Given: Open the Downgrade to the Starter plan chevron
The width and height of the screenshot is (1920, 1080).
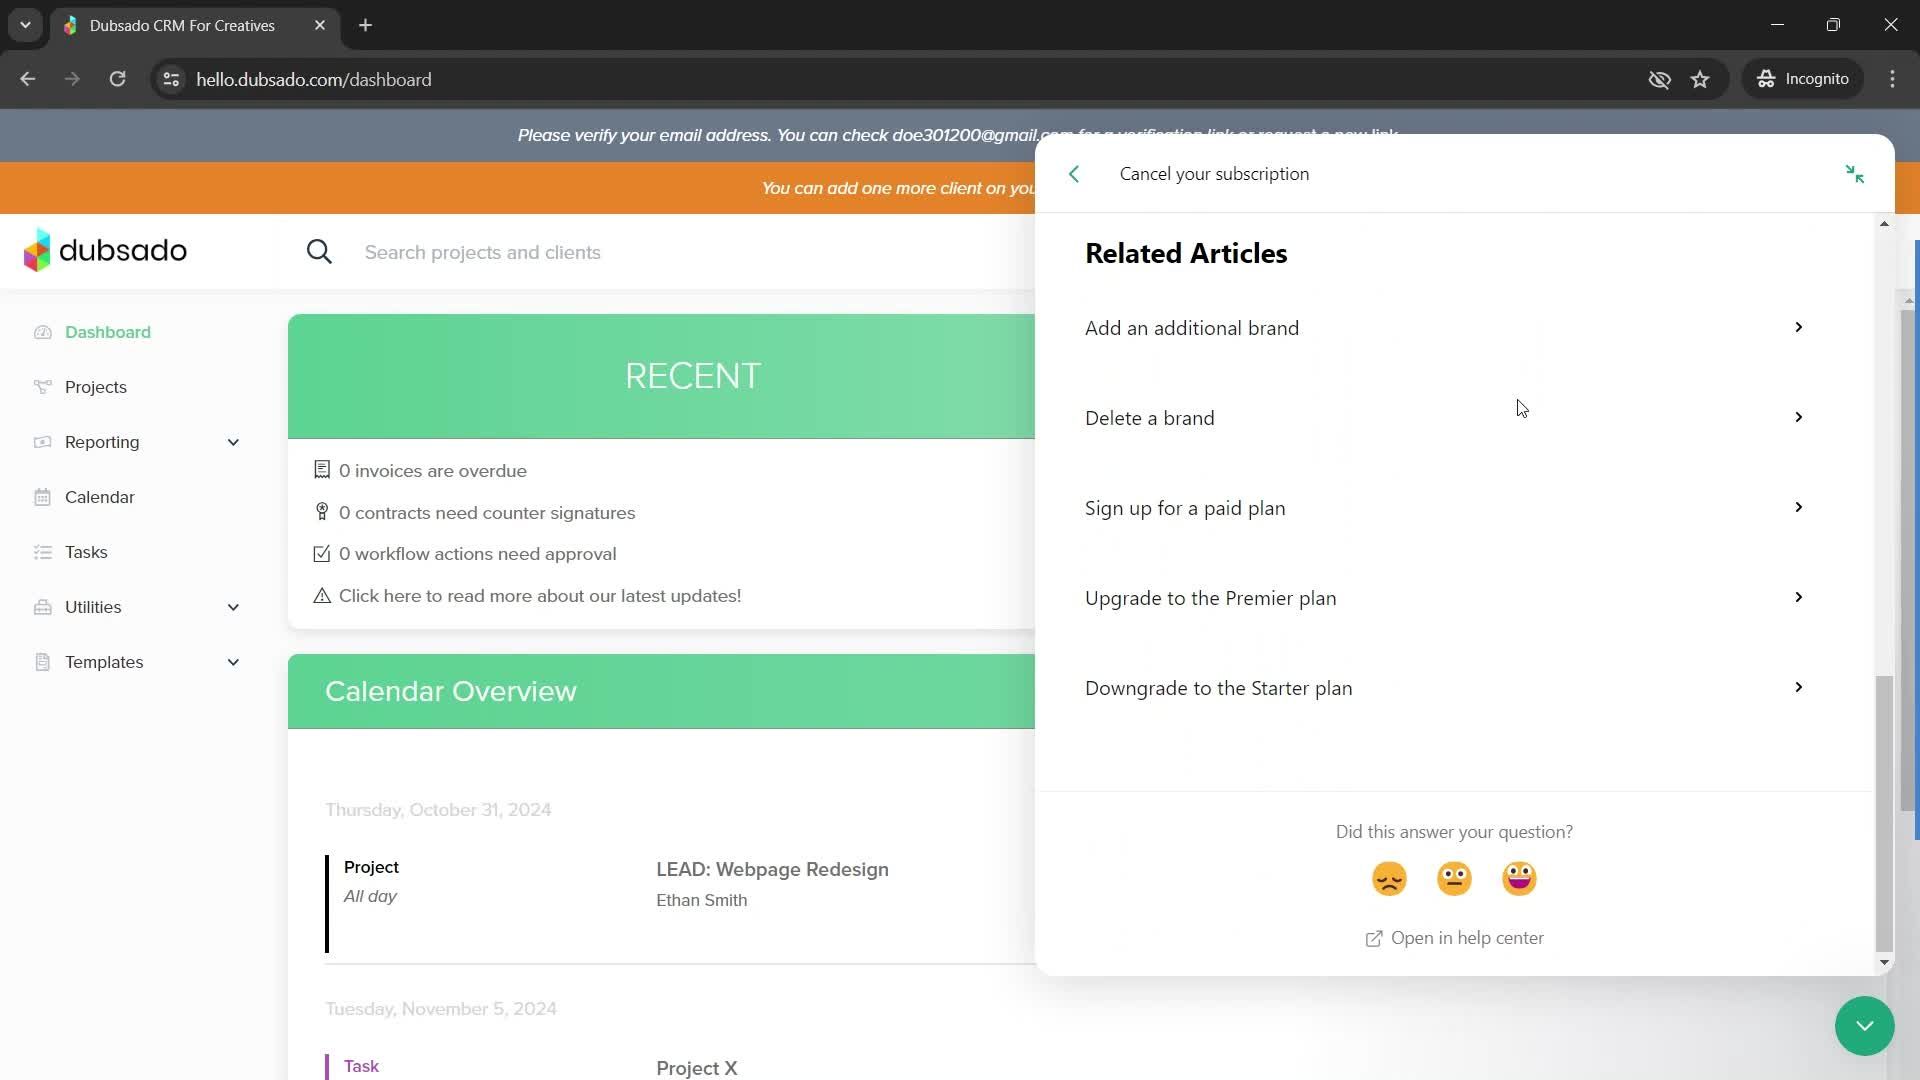Looking at the screenshot, I should tap(1798, 687).
